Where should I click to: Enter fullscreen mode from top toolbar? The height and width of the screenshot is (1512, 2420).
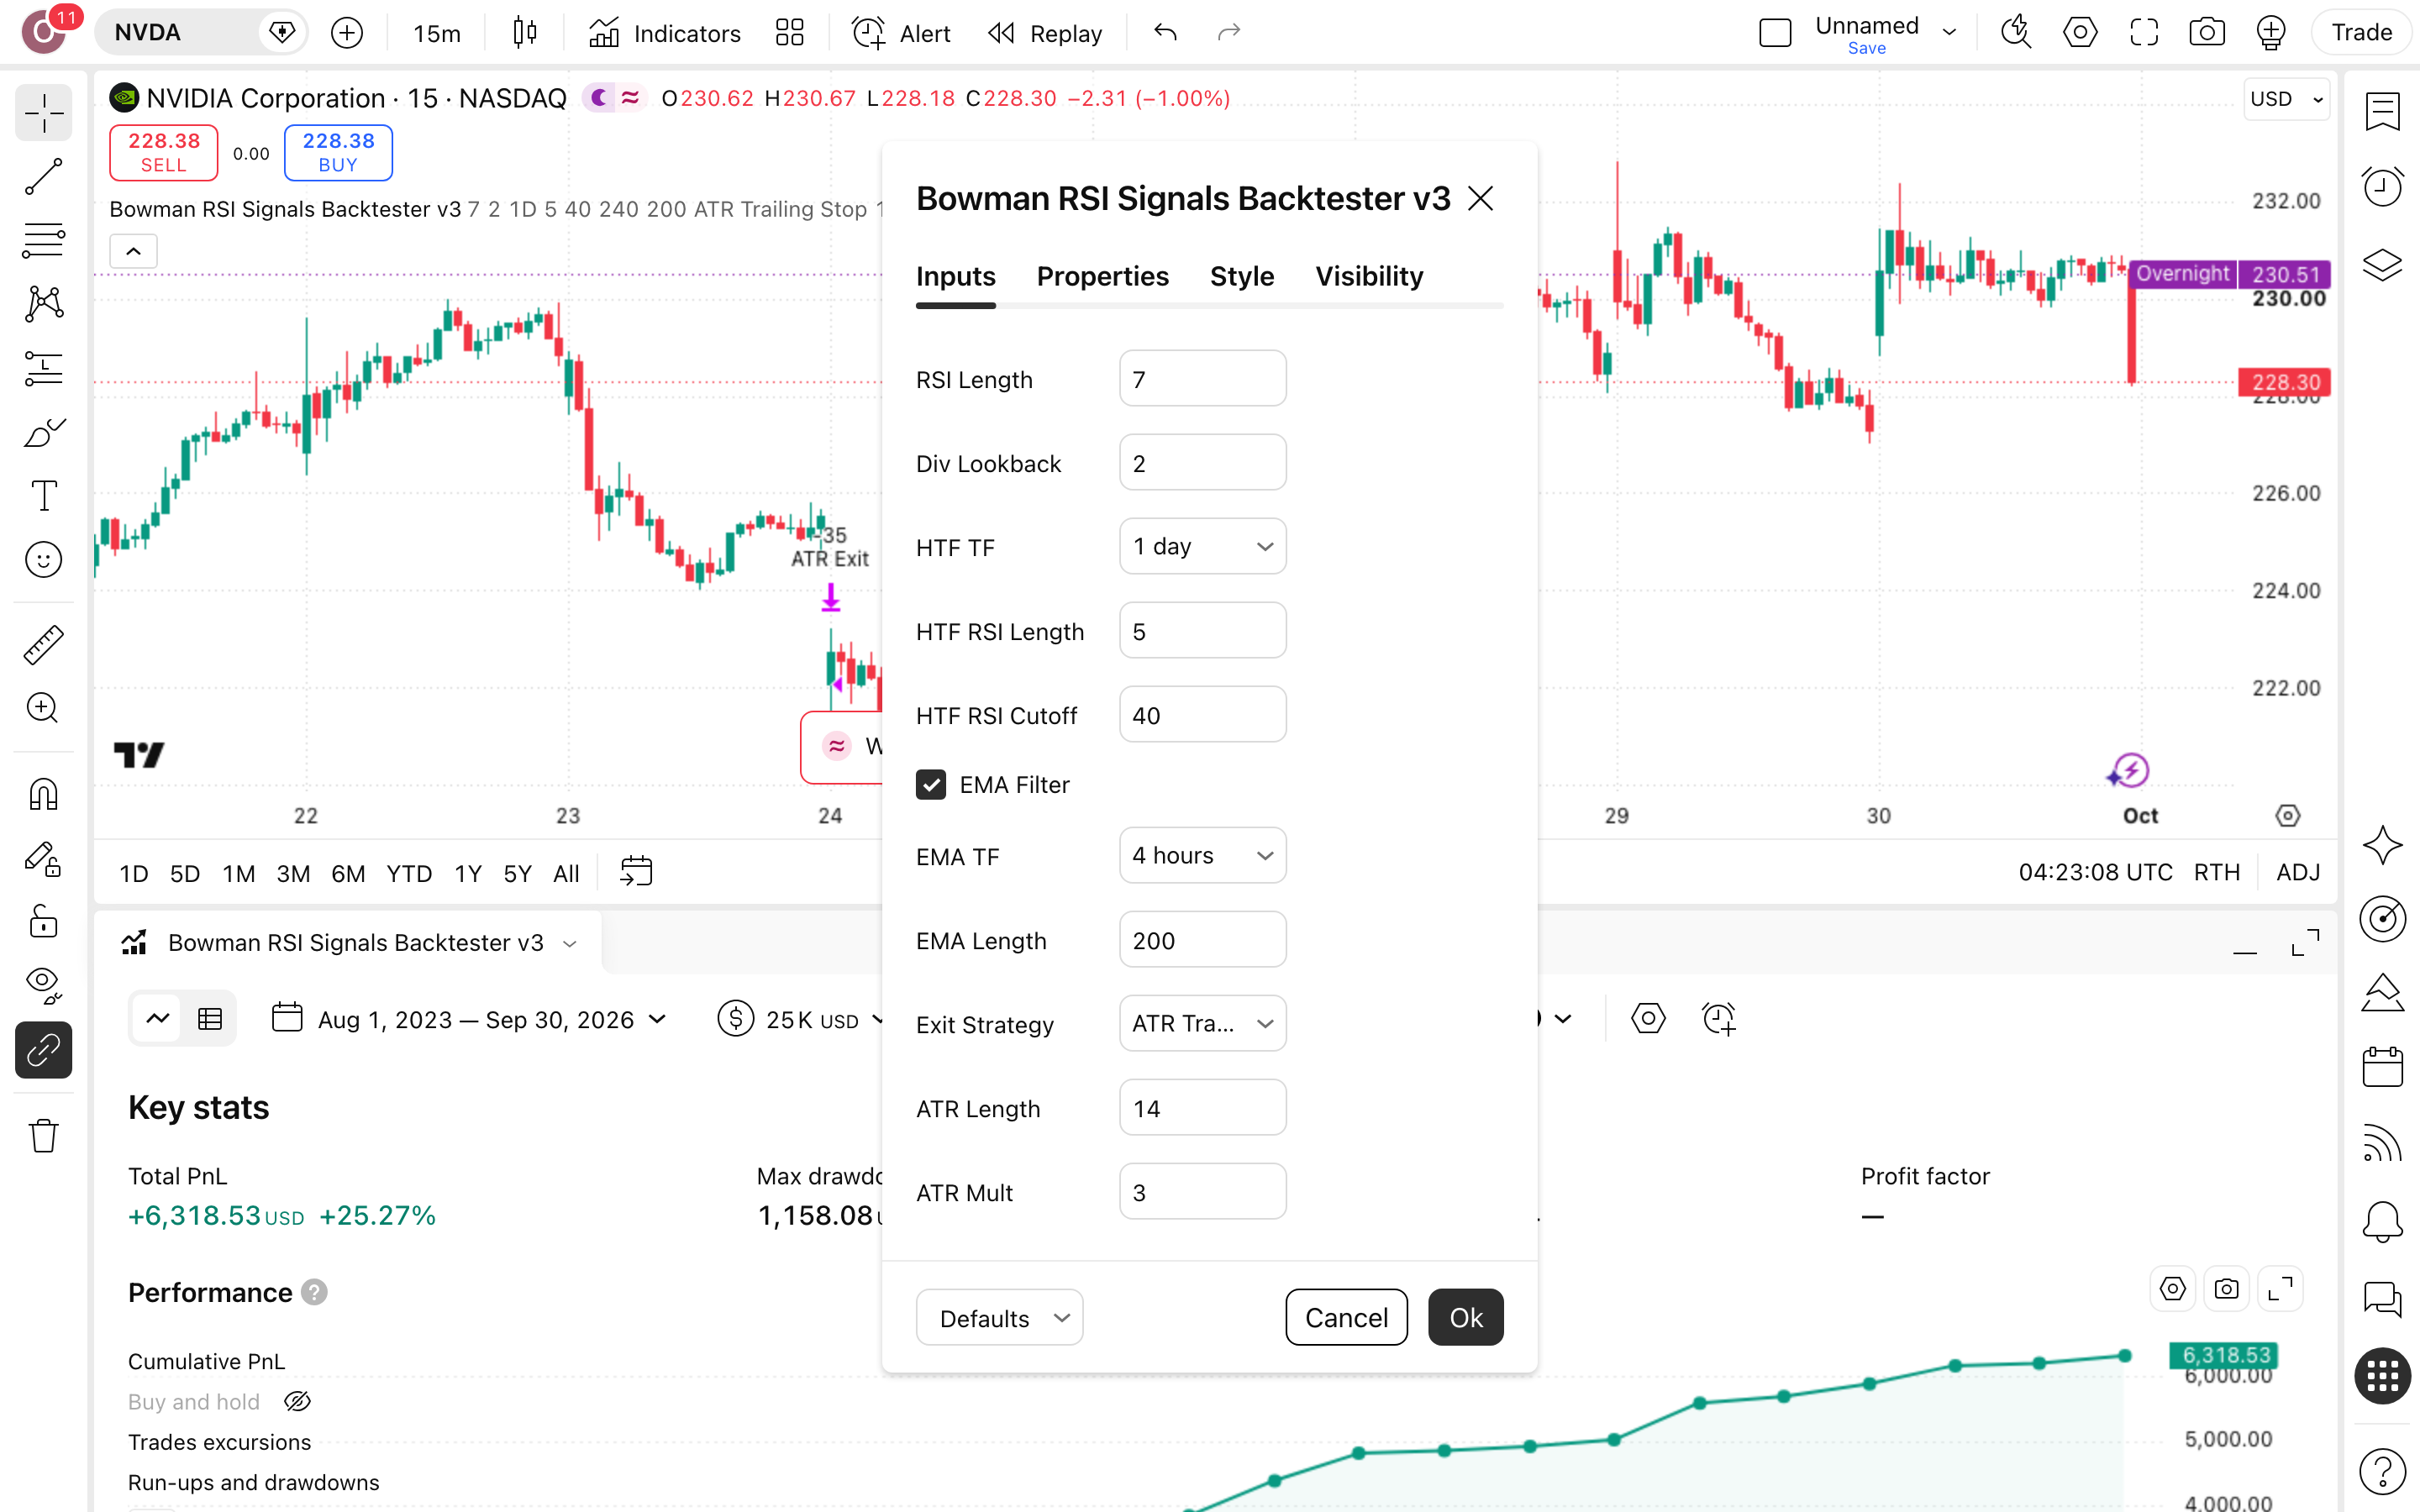tap(2143, 33)
